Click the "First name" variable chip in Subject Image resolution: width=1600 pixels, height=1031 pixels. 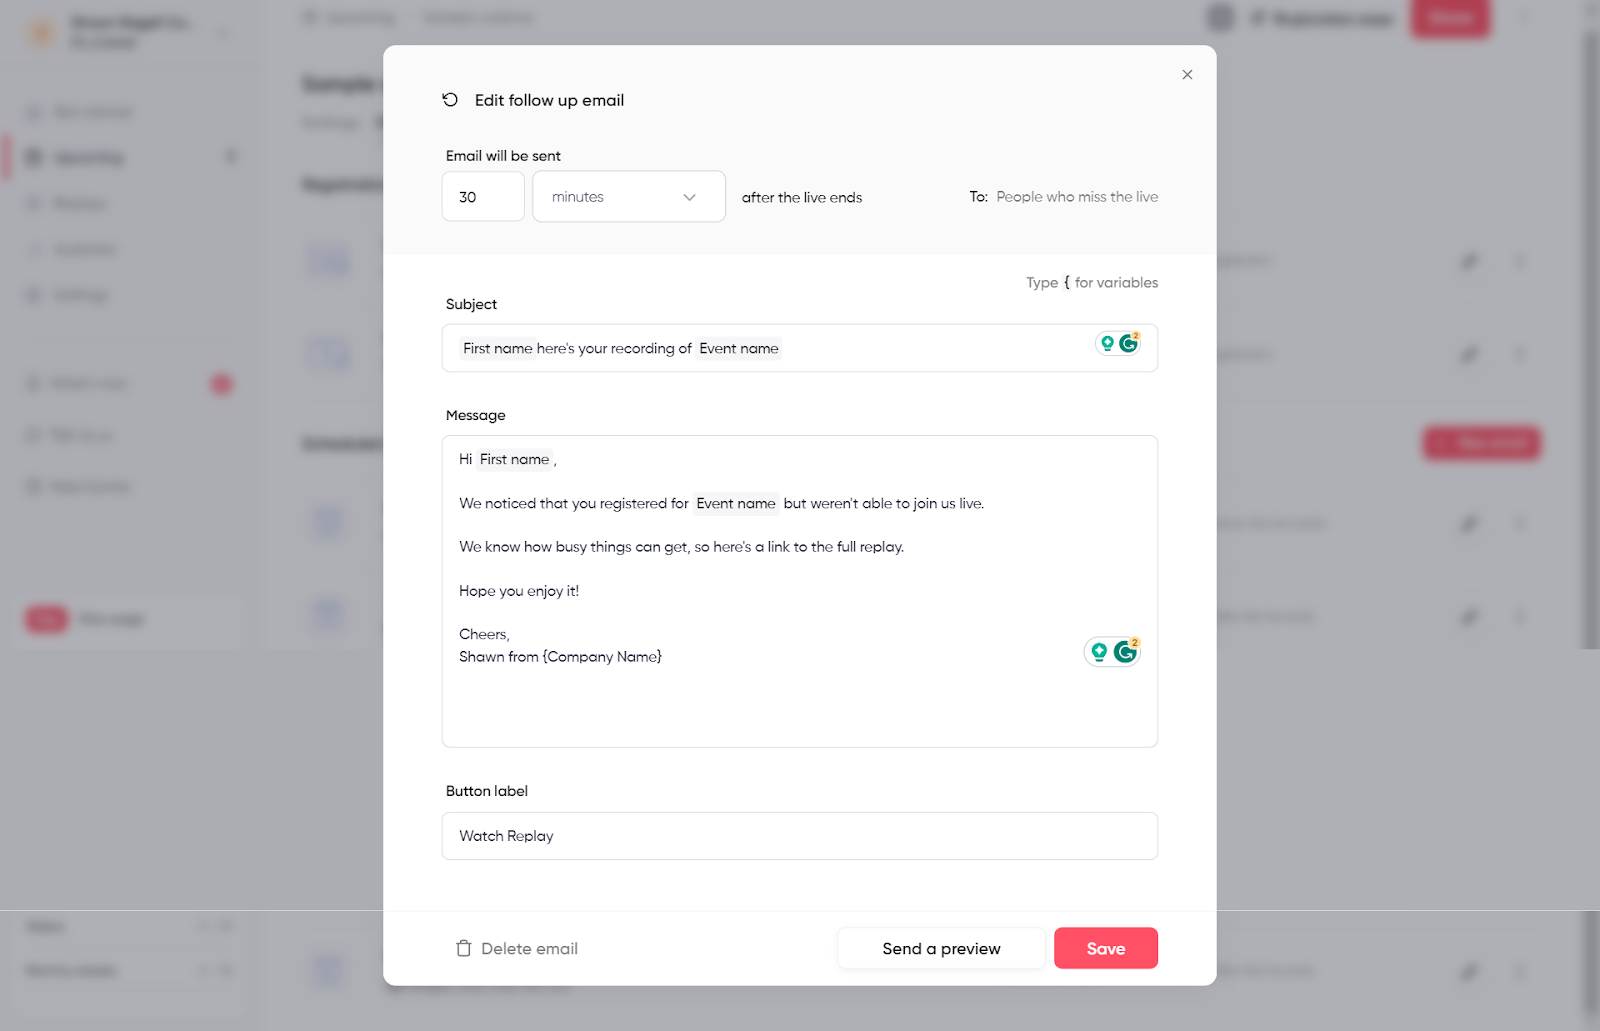coord(496,347)
